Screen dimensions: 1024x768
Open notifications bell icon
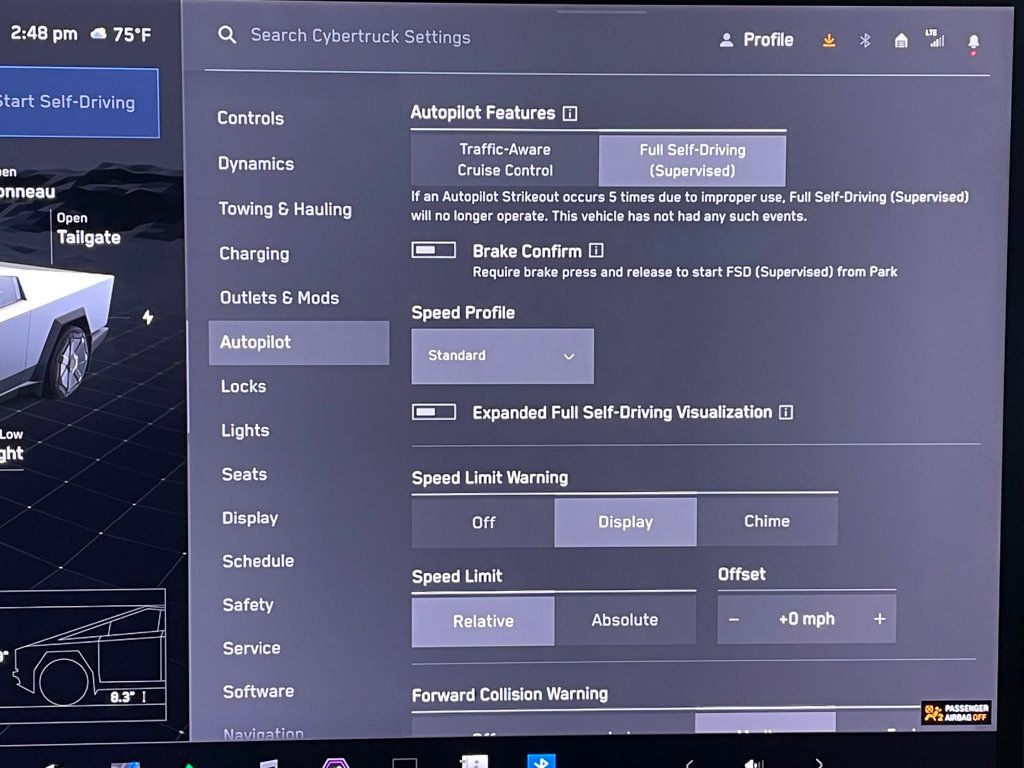tap(973, 43)
